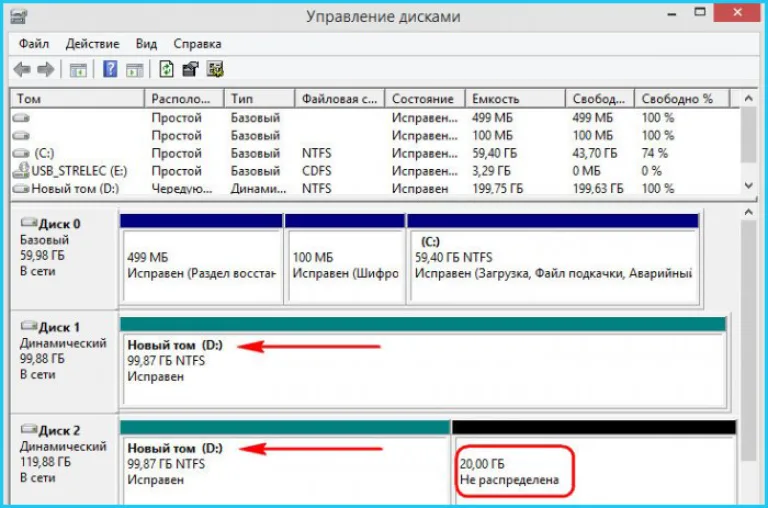The width and height of the screenshot is (768, 508).
Task: Sort by the Свободно % column header
Action: (682, 98)
